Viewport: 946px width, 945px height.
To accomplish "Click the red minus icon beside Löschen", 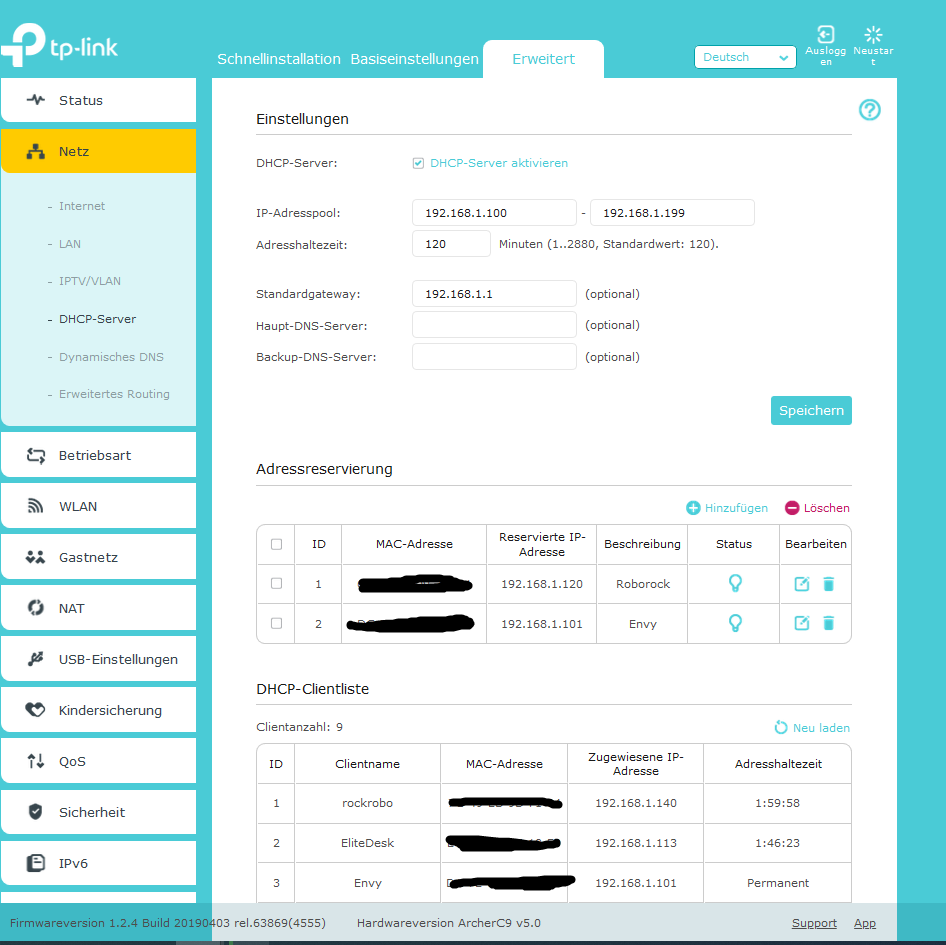I will (x=792, y=508).
